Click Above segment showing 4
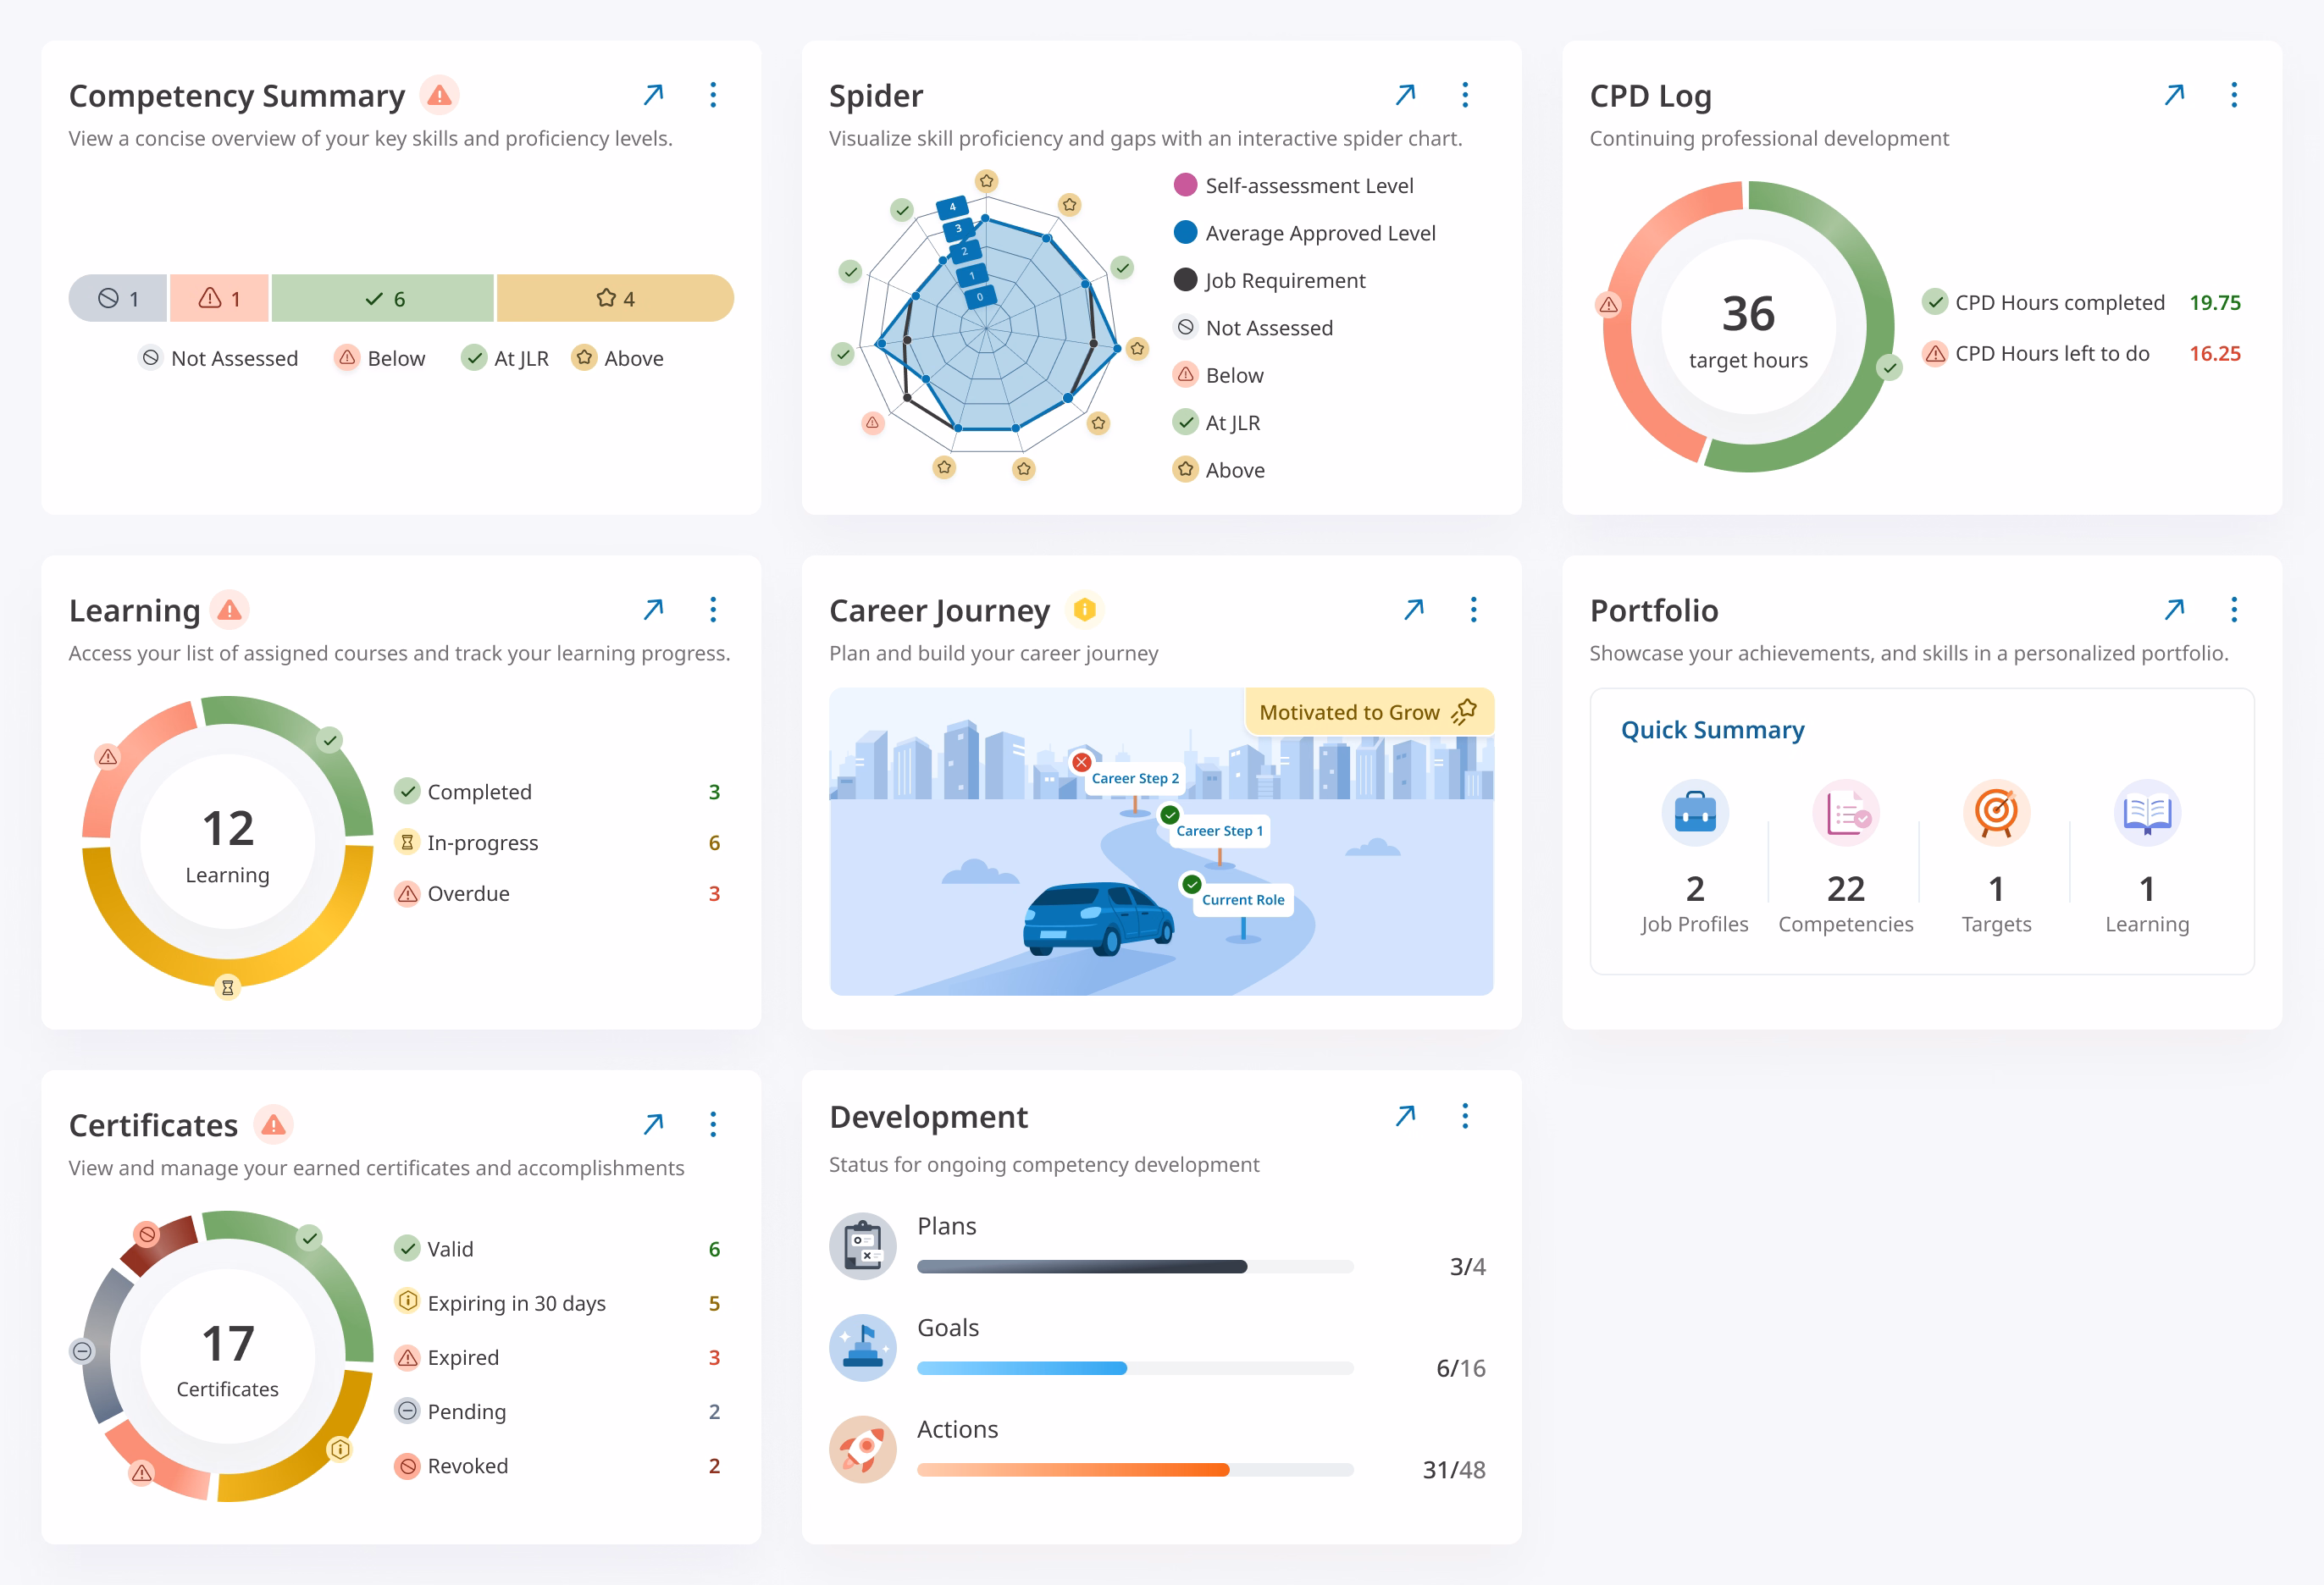Screen dimensions: 2324x1585 point(615,298)
